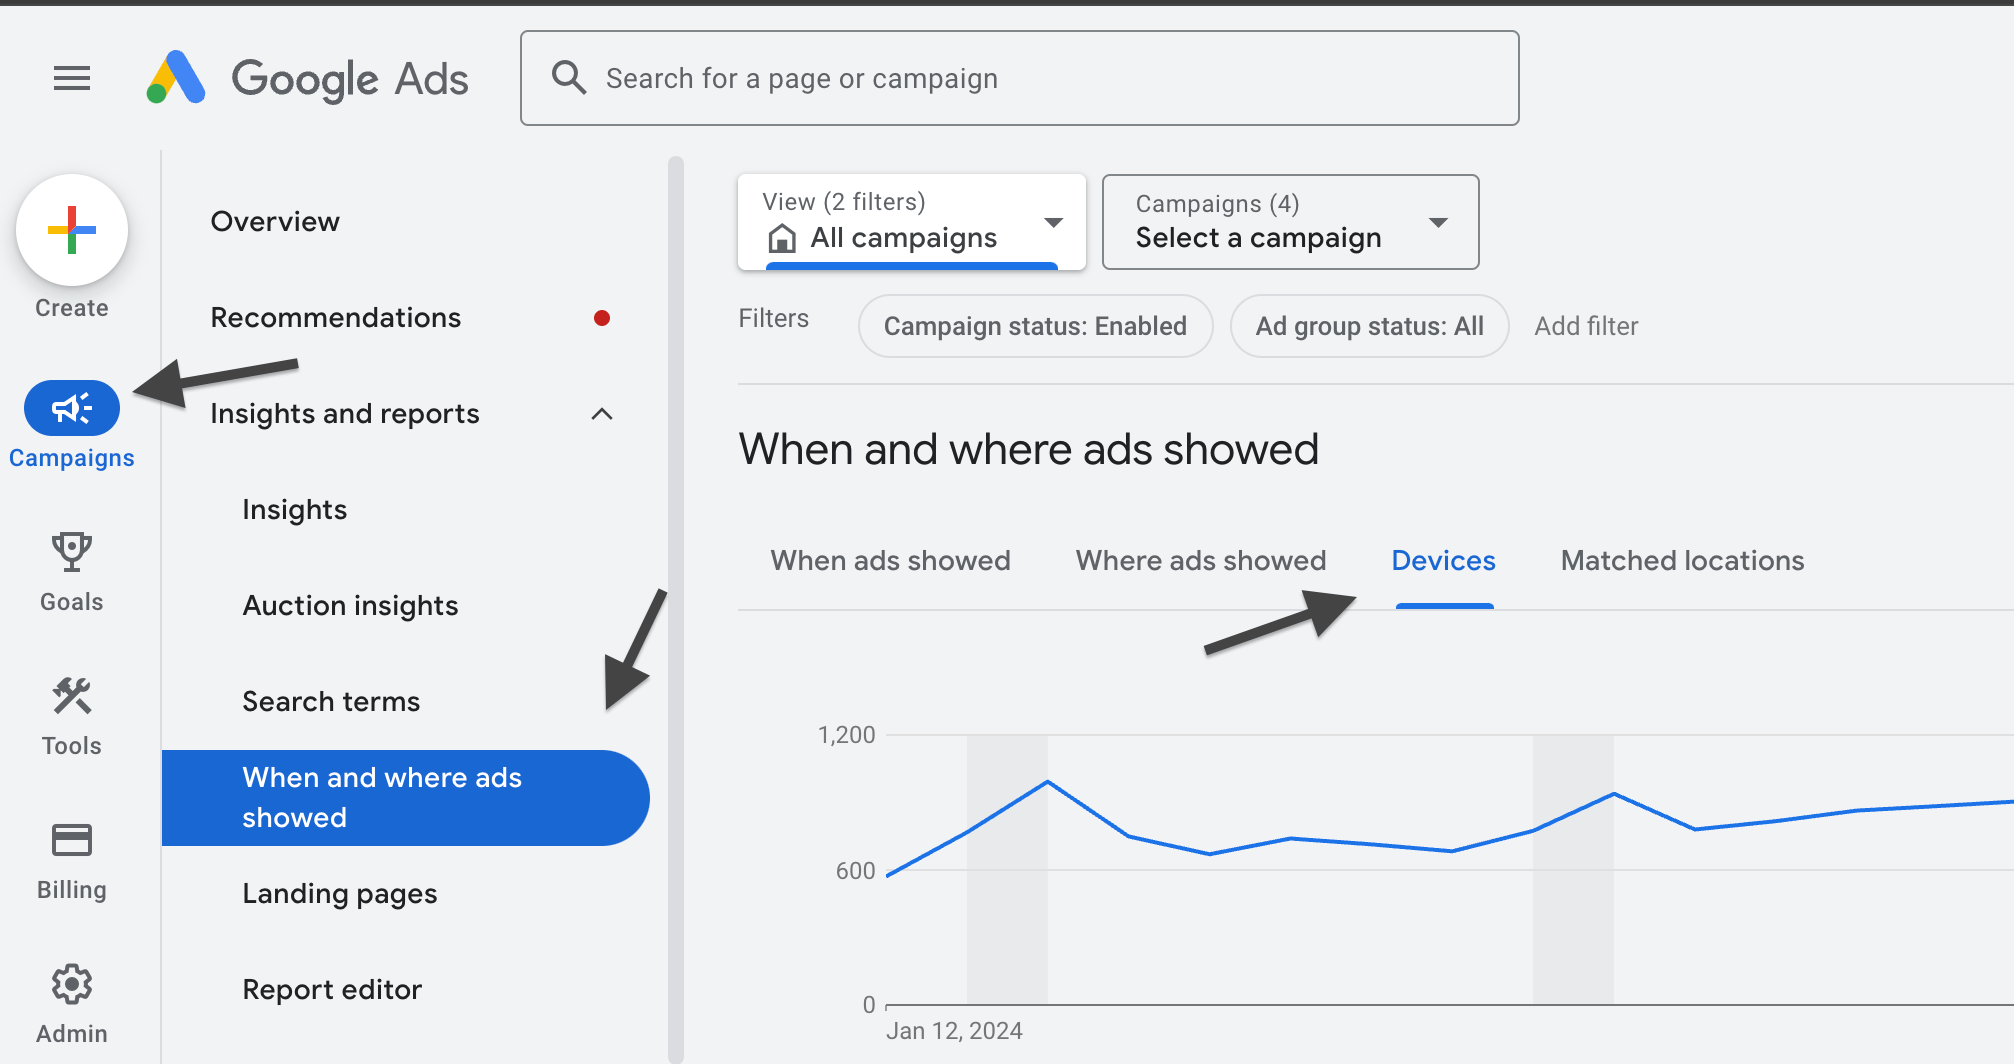Open the Select a campaign dropdown
This screenshot has width=2014, height=1064.
coord(1438,222)
